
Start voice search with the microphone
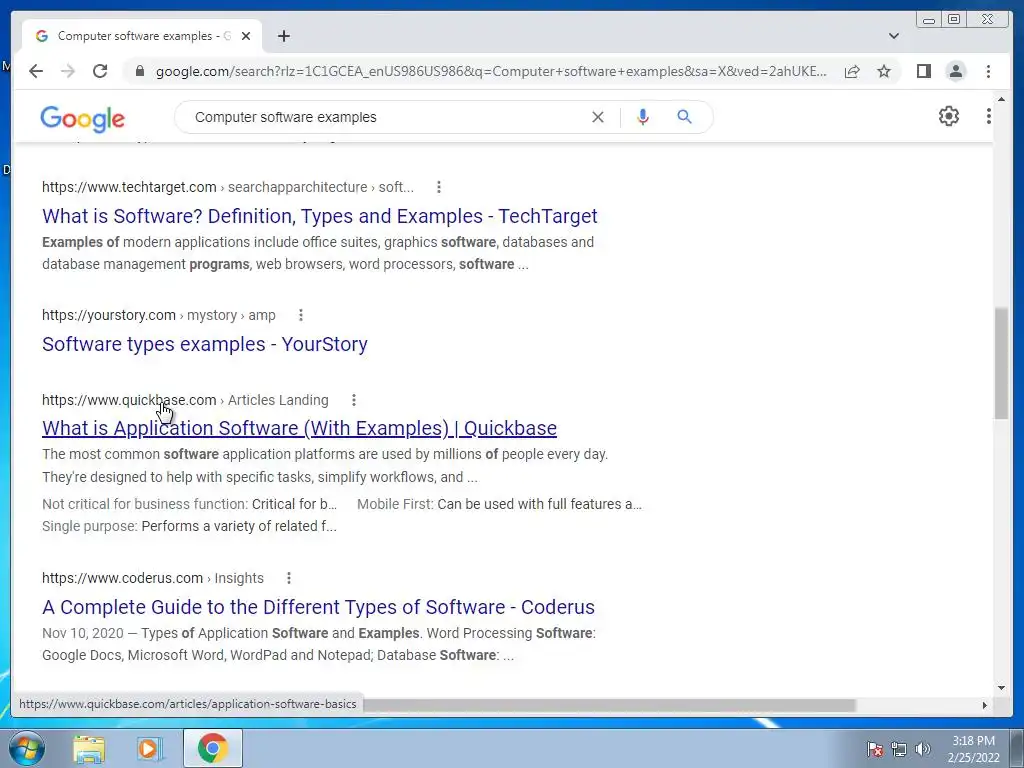[643, 117]
